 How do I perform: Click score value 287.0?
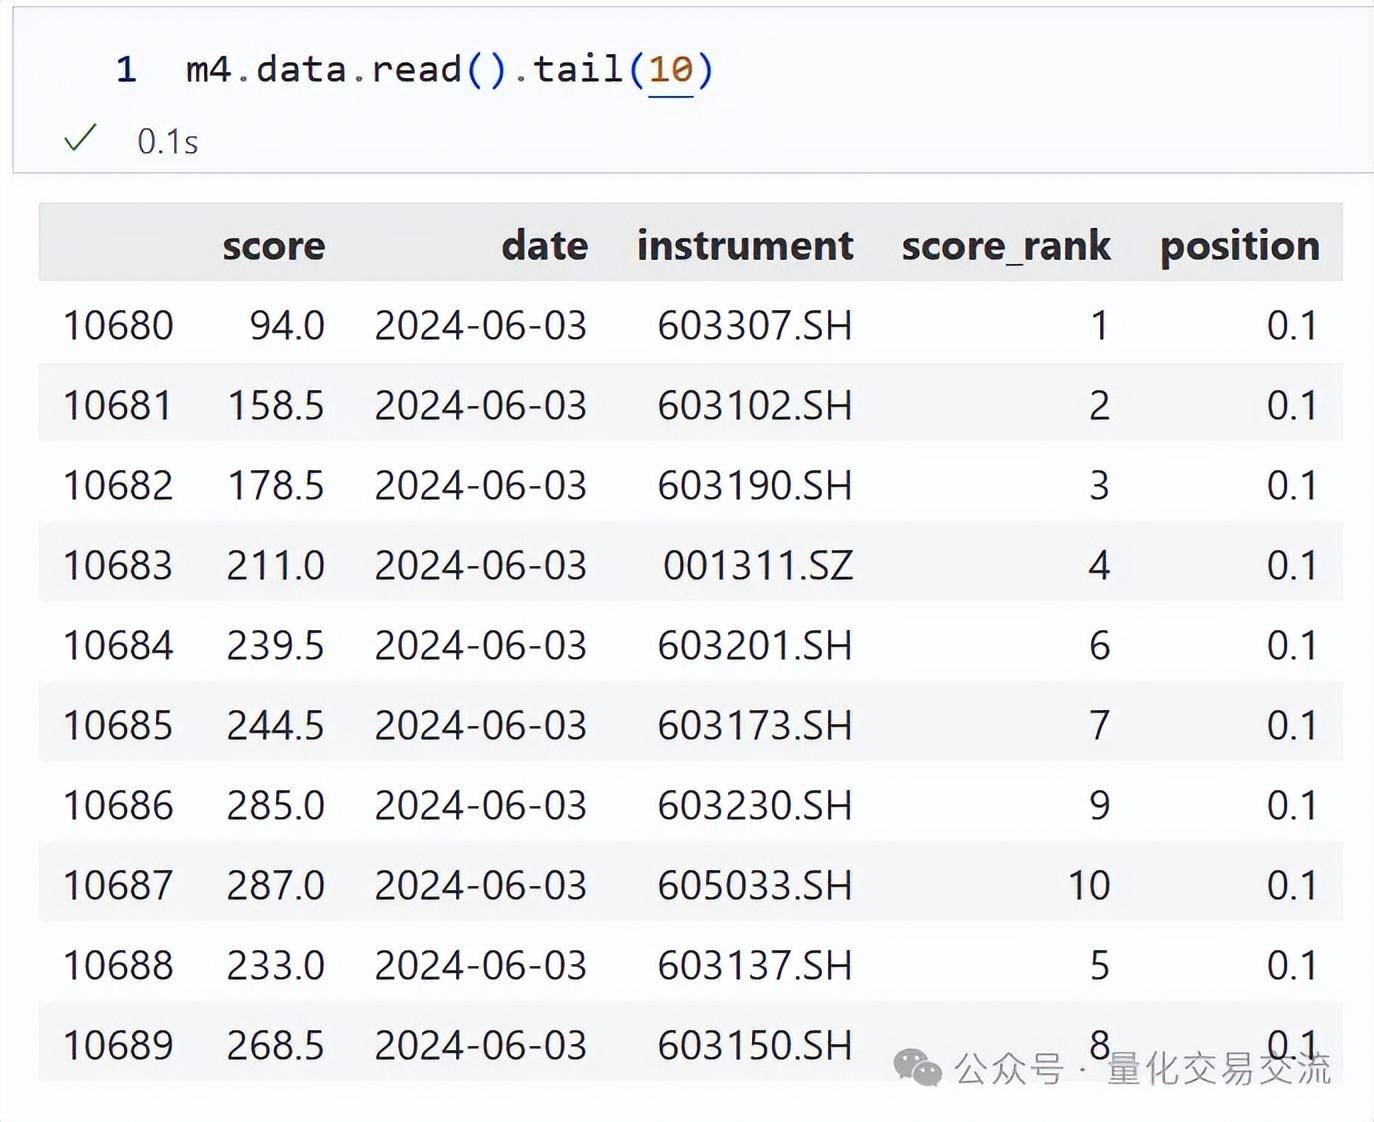(276, 885)
